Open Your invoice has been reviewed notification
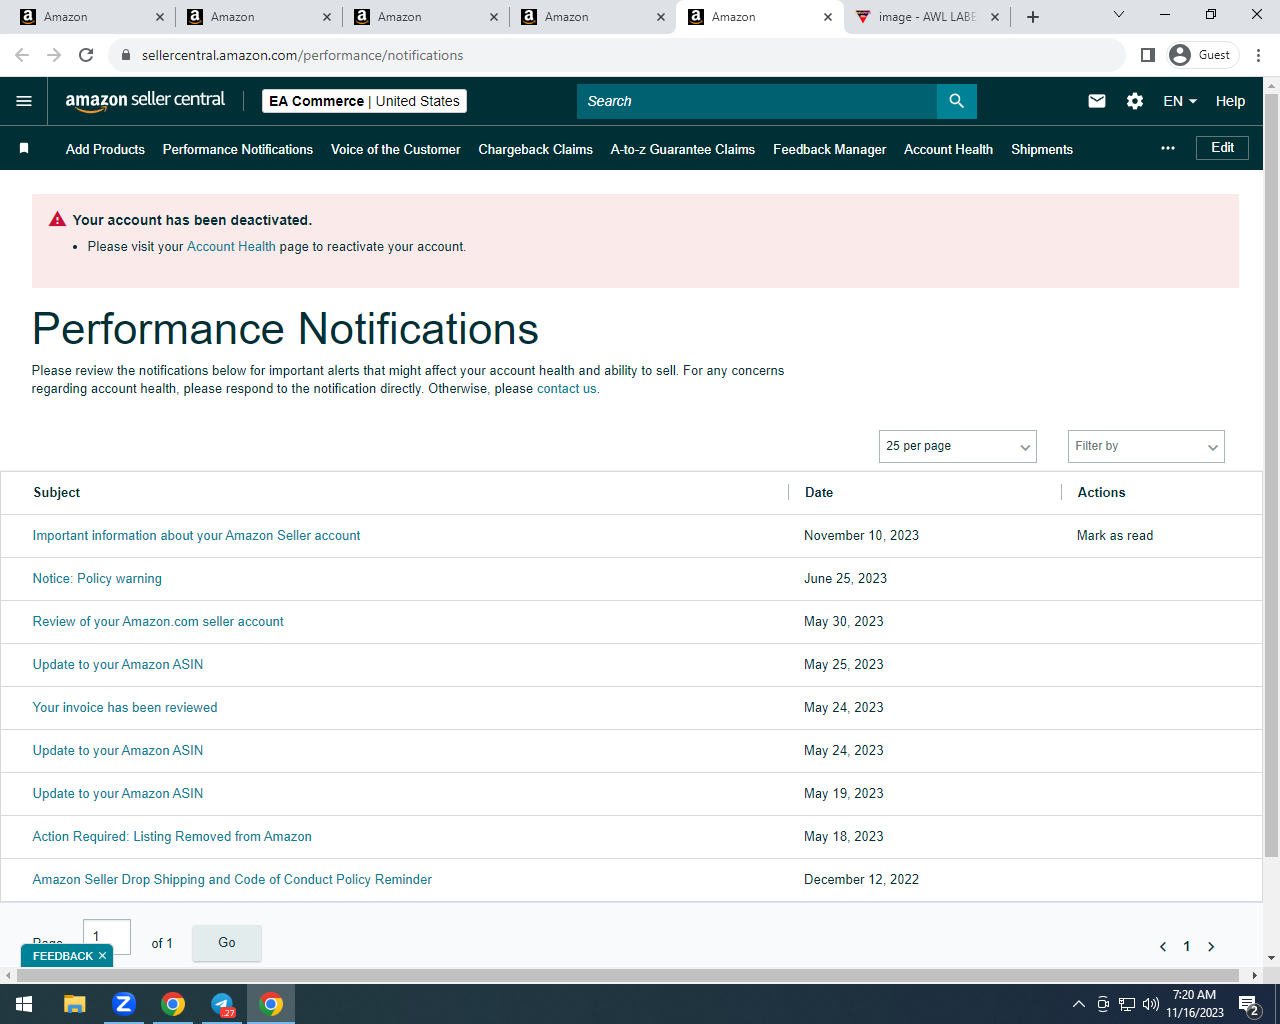 (x=125, y=708)
